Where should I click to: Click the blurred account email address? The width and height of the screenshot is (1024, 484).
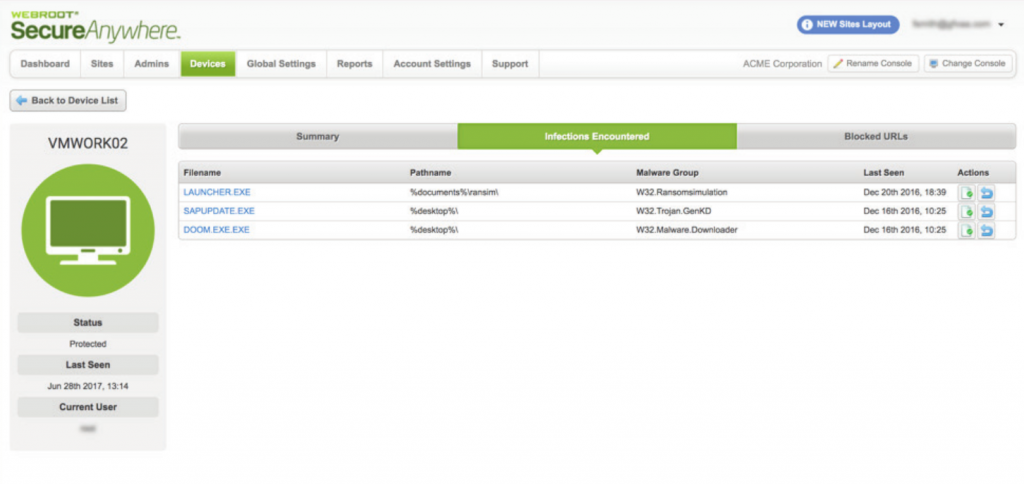[952, 24]
